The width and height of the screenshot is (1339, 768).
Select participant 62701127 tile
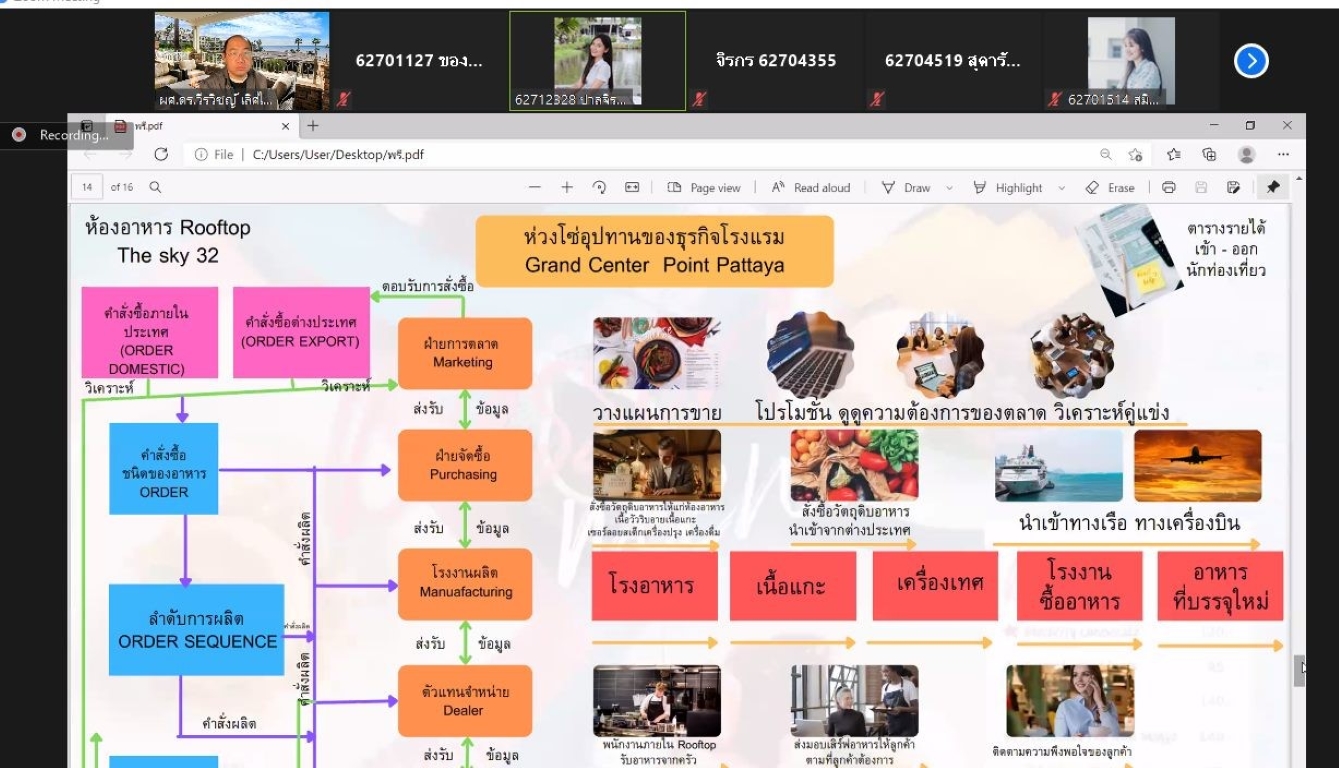[419, 61]
